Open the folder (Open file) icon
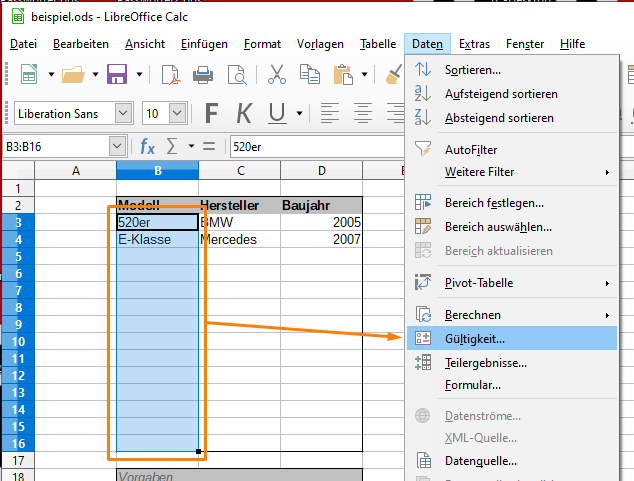Image resolution: width=634 pixels, height=481 pixels. point(73,74)
